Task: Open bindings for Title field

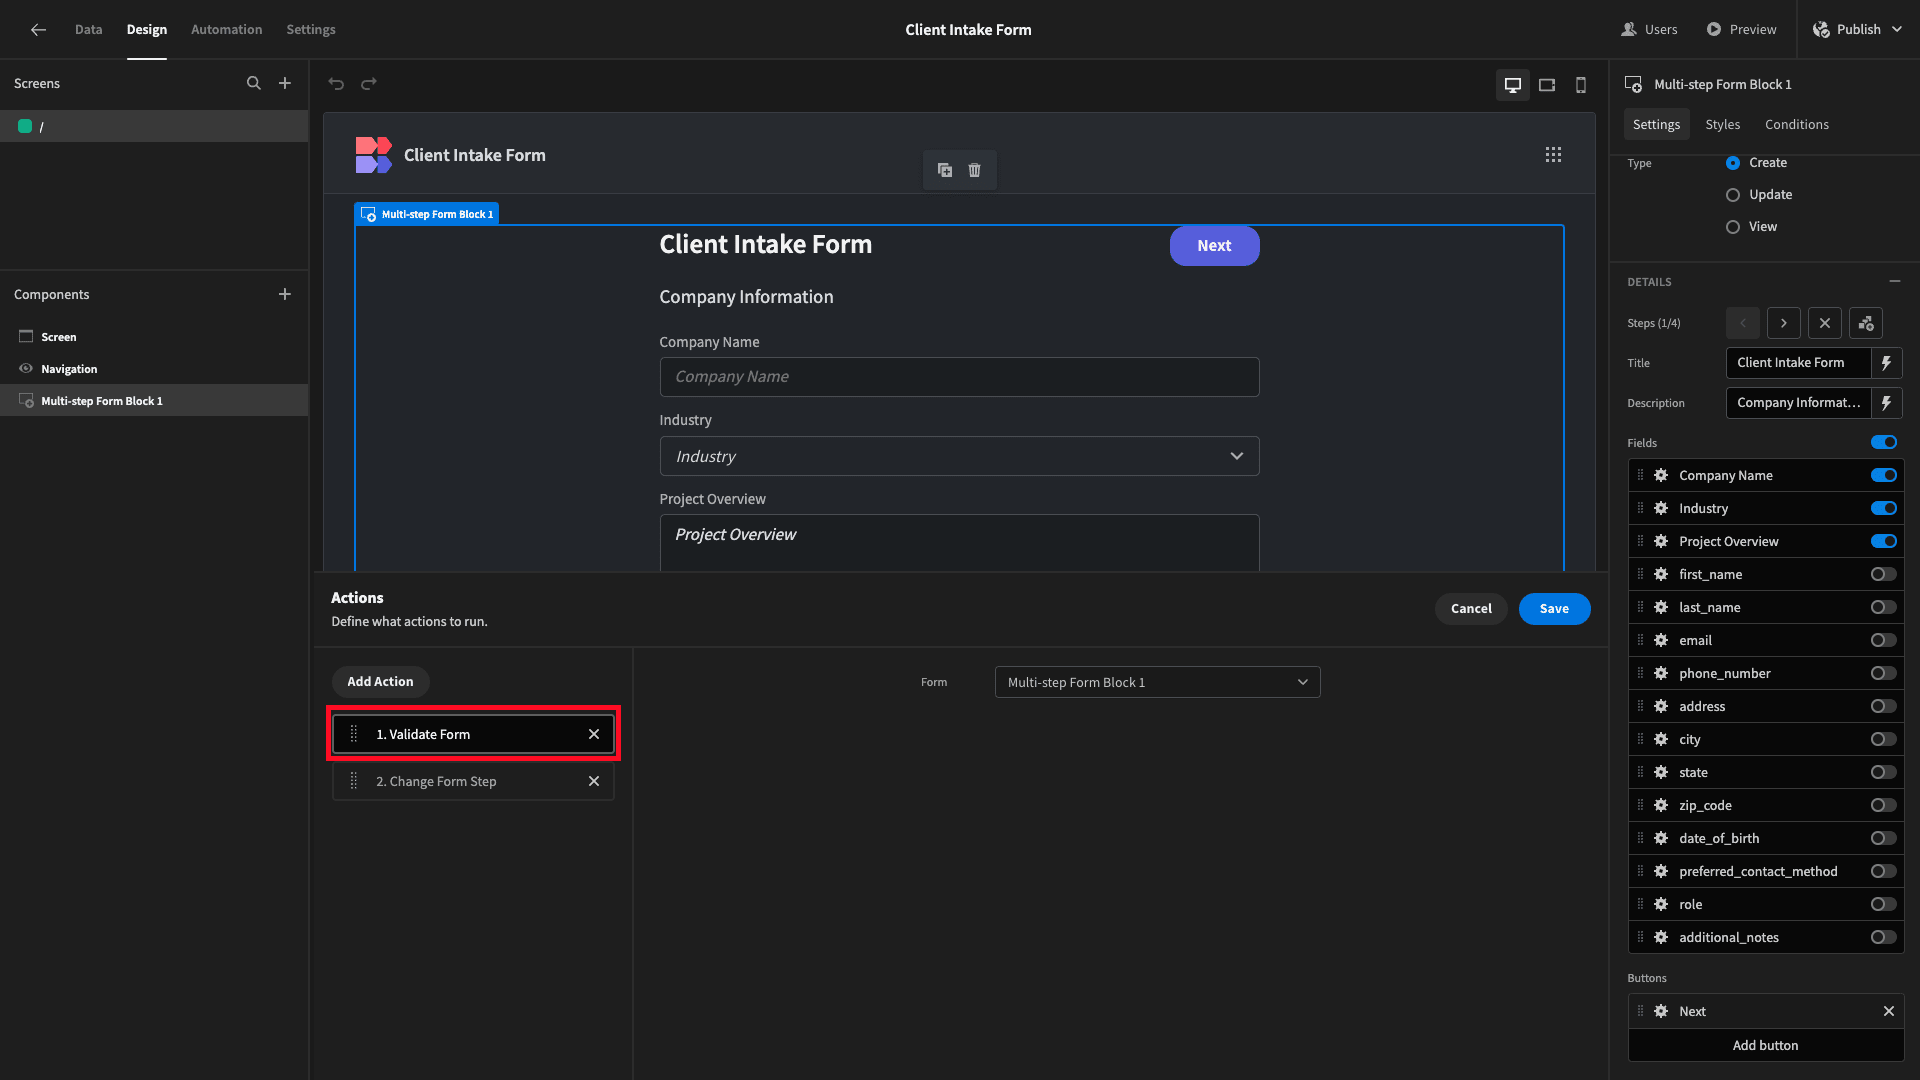Action: (1887, 363)
